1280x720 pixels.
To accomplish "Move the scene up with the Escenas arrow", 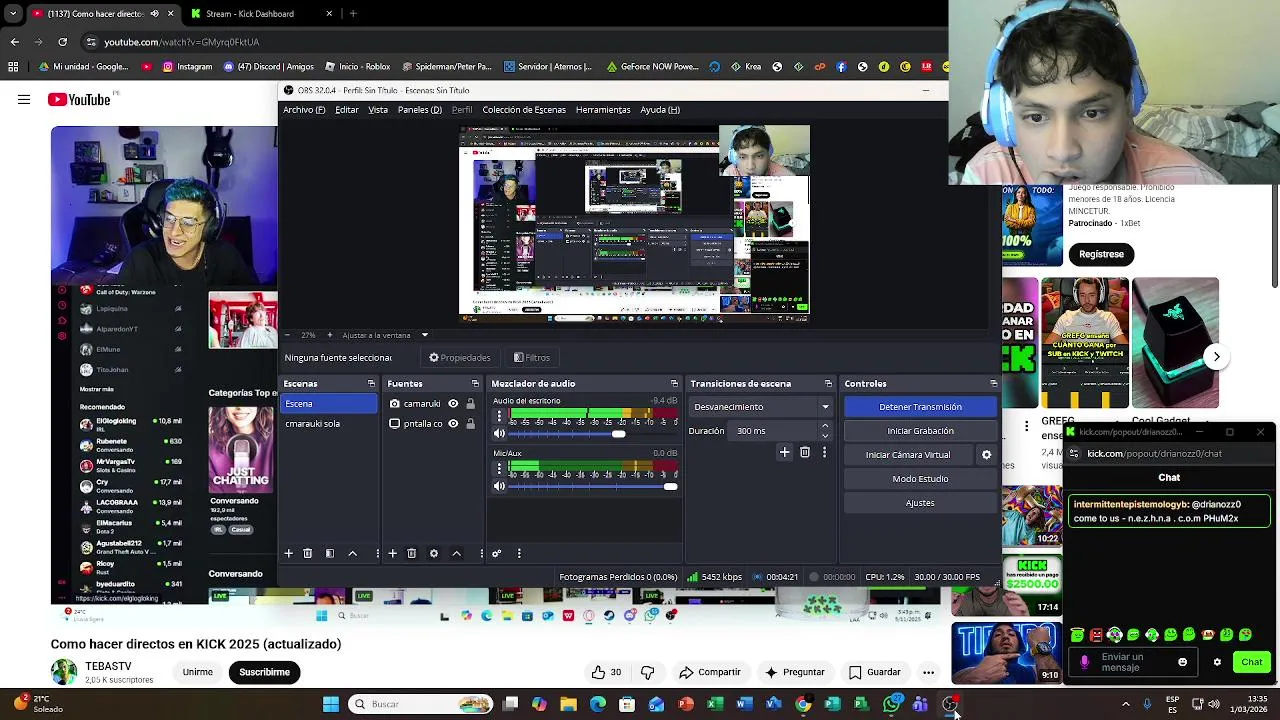I will point(352,553).
